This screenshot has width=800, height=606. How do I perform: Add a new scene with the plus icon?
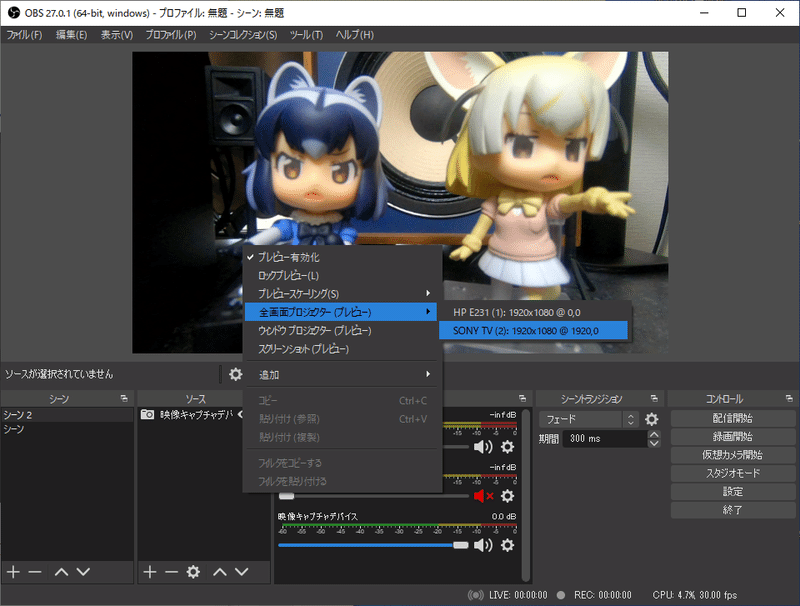tap(13, 572)
